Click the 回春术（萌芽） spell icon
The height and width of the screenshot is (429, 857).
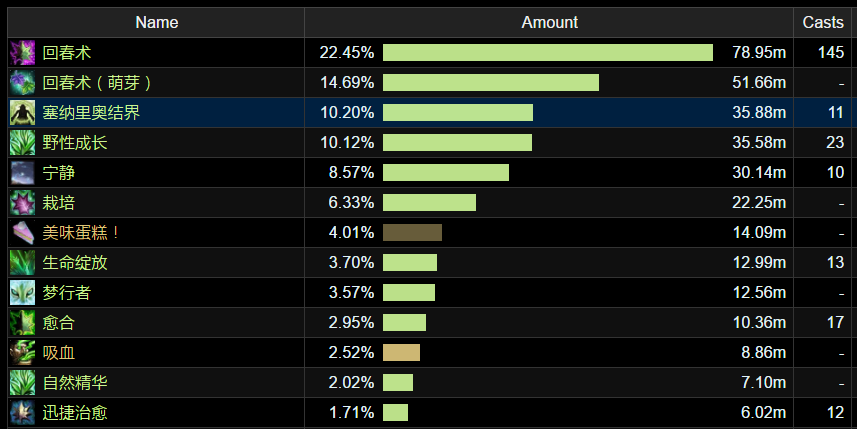click(x=22, y=82)
